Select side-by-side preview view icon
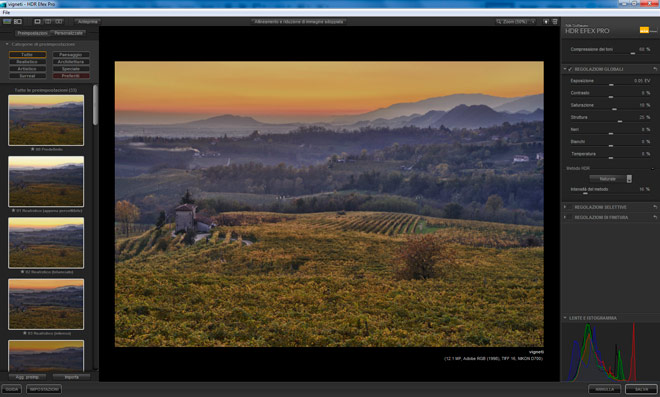Viewport: 660px width, 397px height. coord(59,21)
